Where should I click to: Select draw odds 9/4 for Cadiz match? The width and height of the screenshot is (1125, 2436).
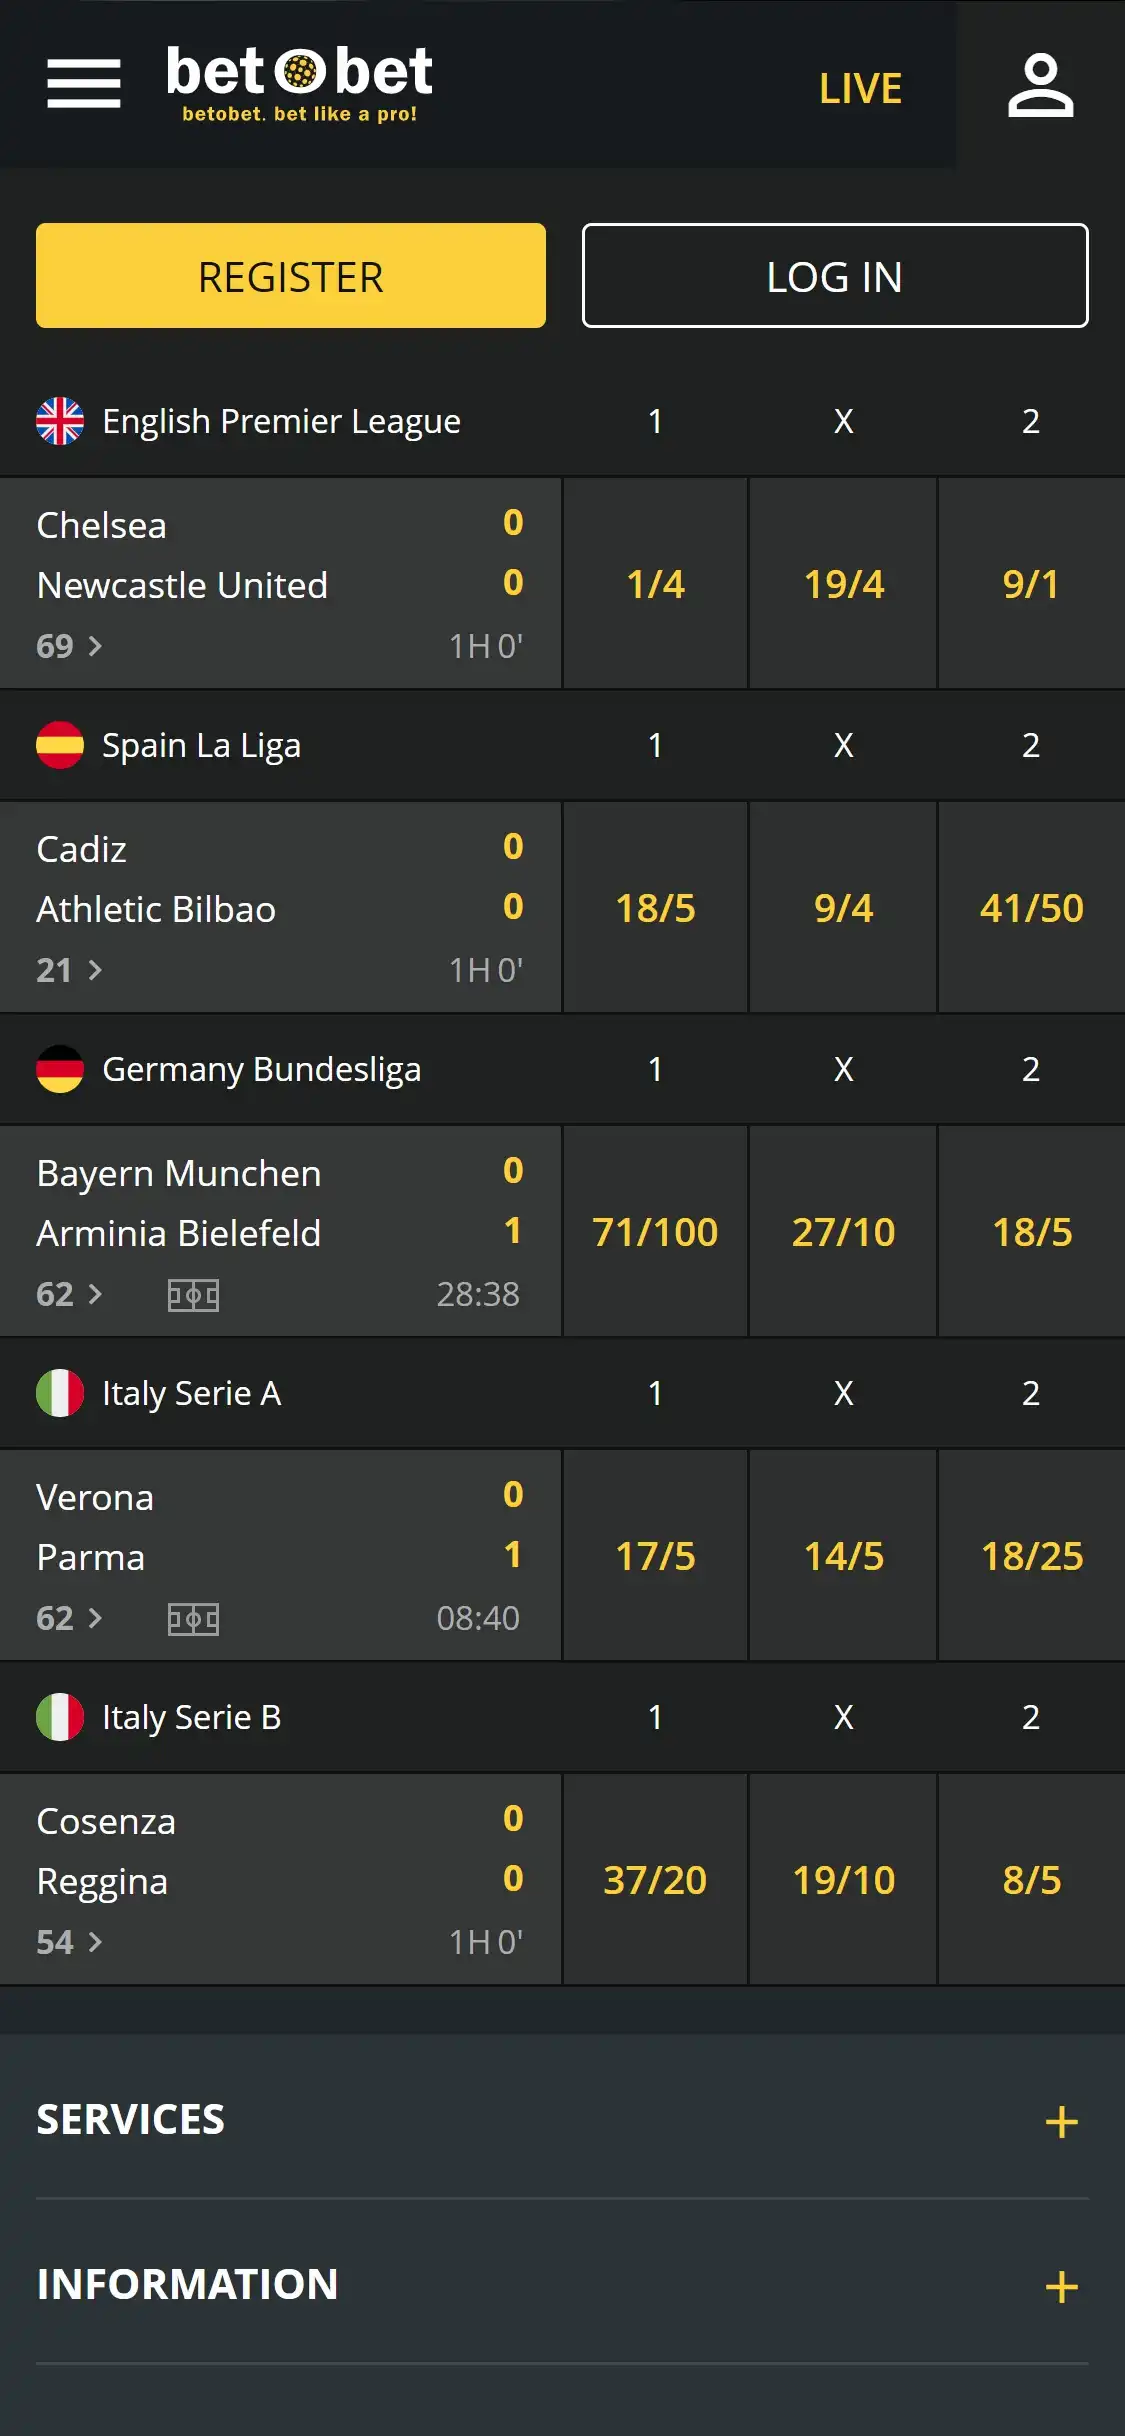[843, 908]
